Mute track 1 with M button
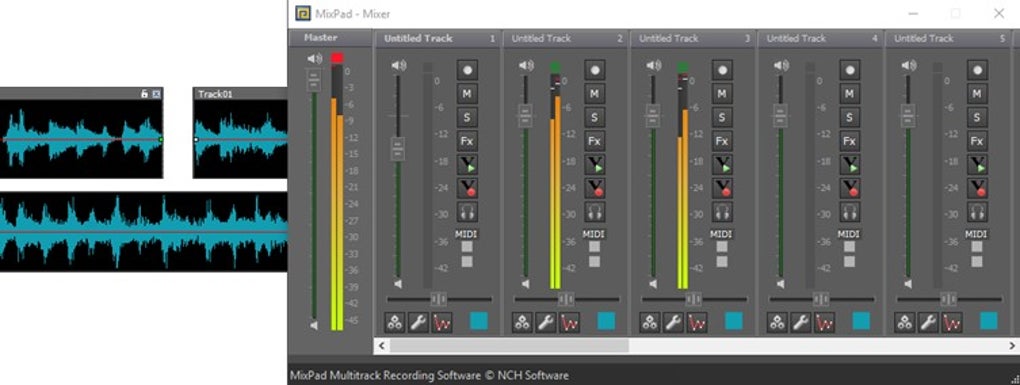This screenshot has height=385, width=1020. [467, 94]
